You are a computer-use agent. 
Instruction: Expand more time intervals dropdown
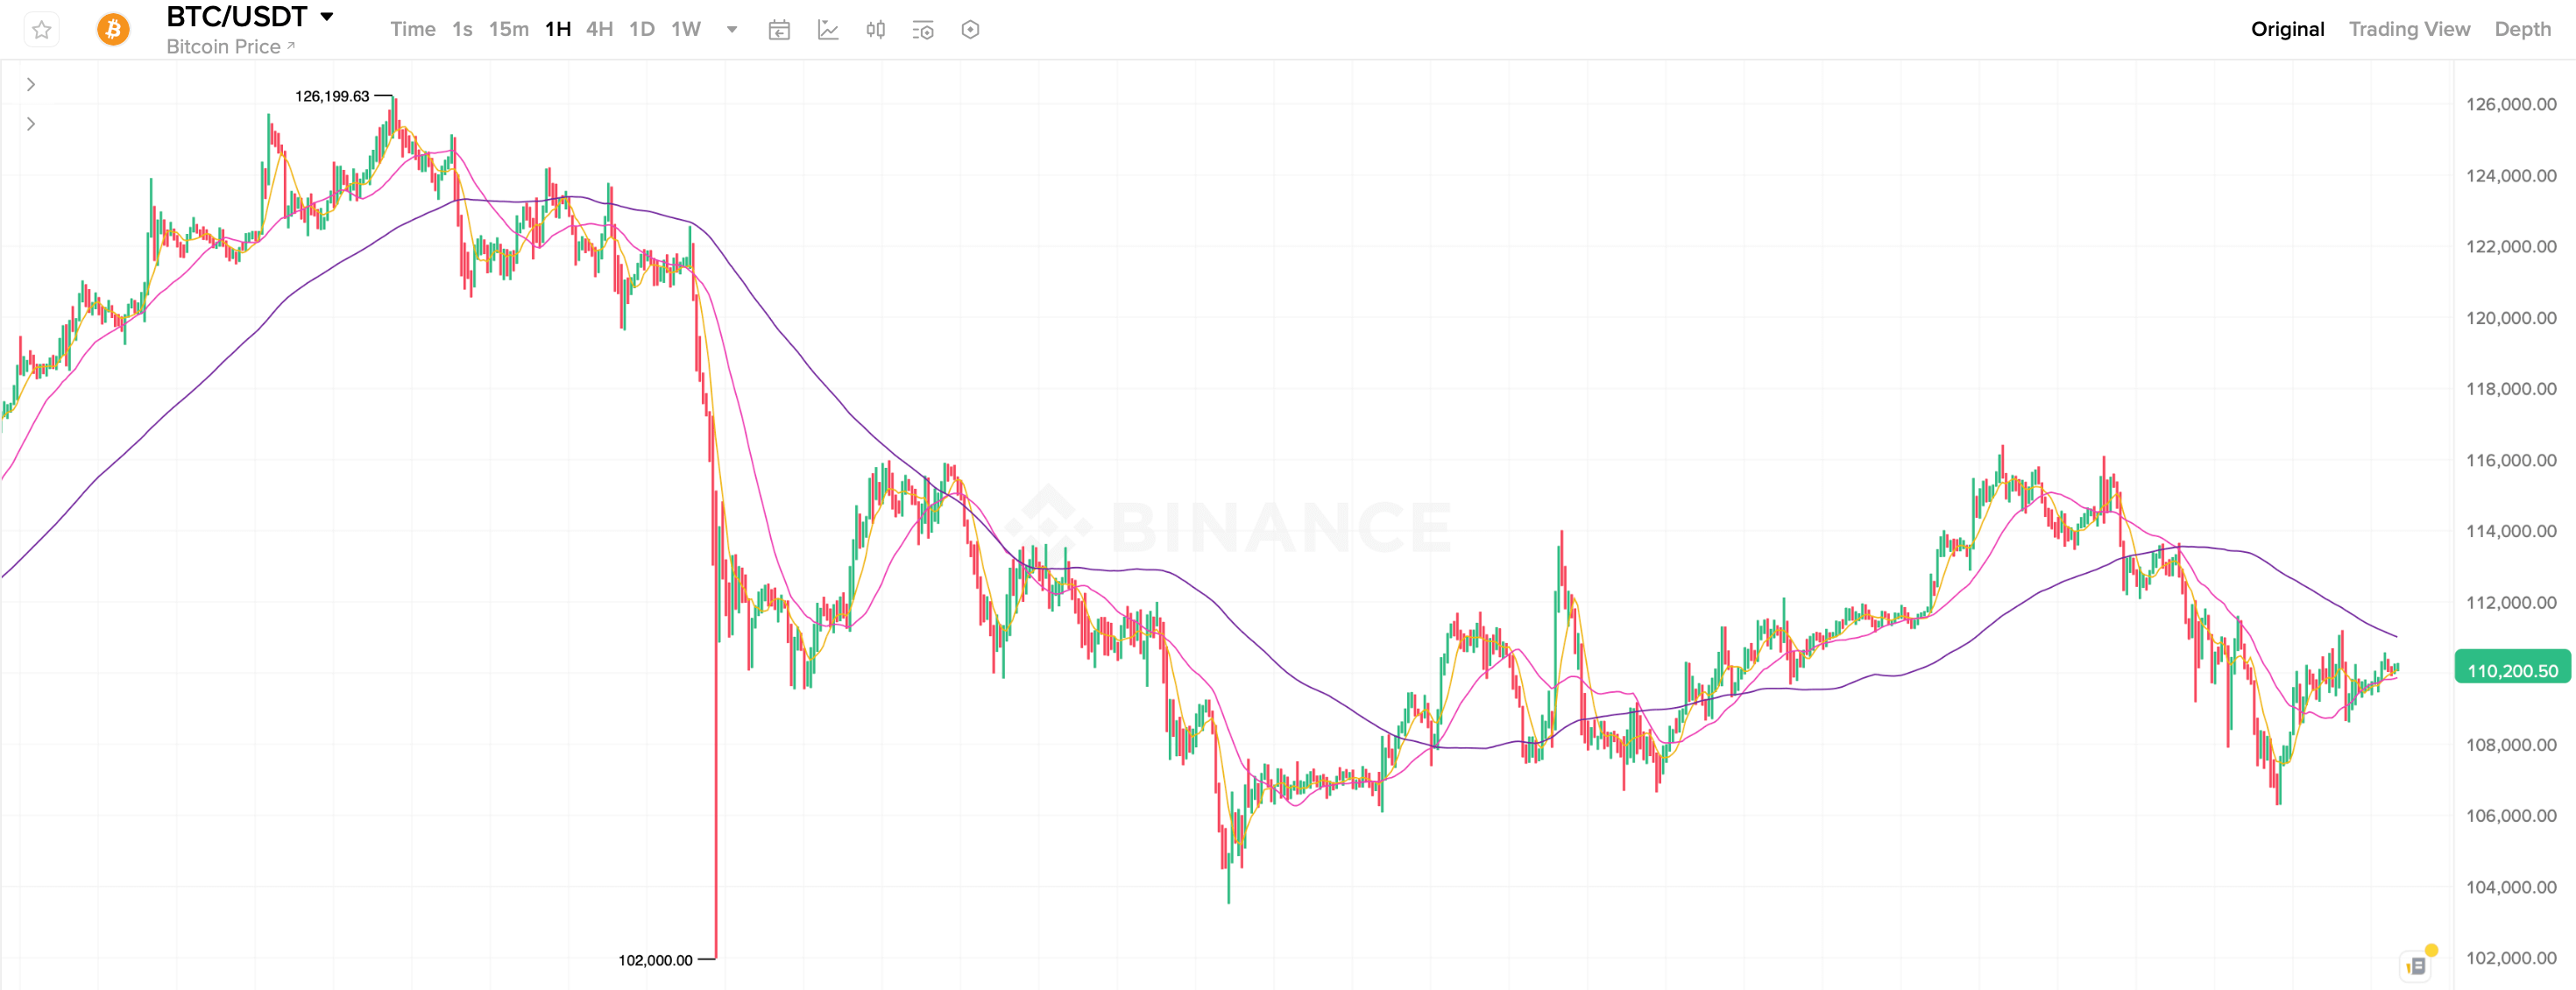(x=732, y=30)
